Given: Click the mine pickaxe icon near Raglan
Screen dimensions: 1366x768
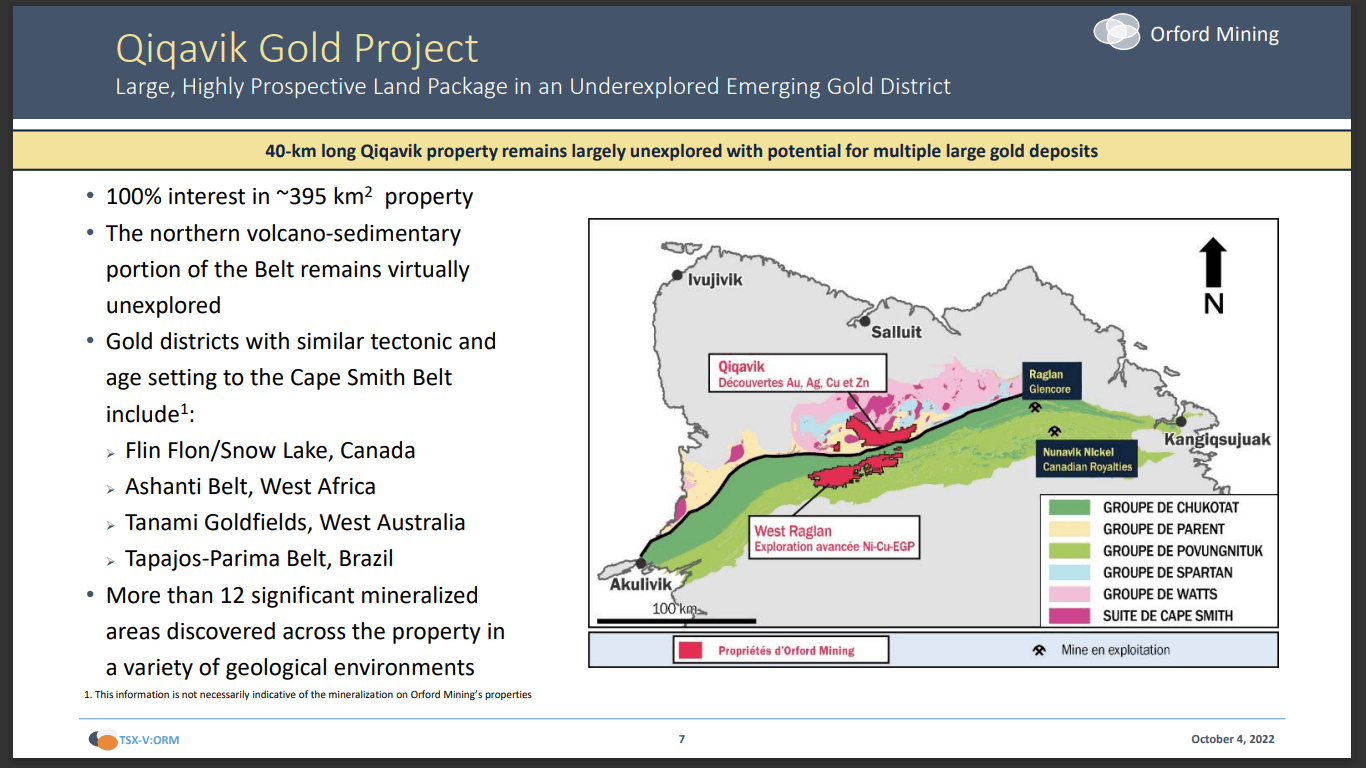Looking at the screenshot, I should pyautogui.click(x=1035, y=407).
